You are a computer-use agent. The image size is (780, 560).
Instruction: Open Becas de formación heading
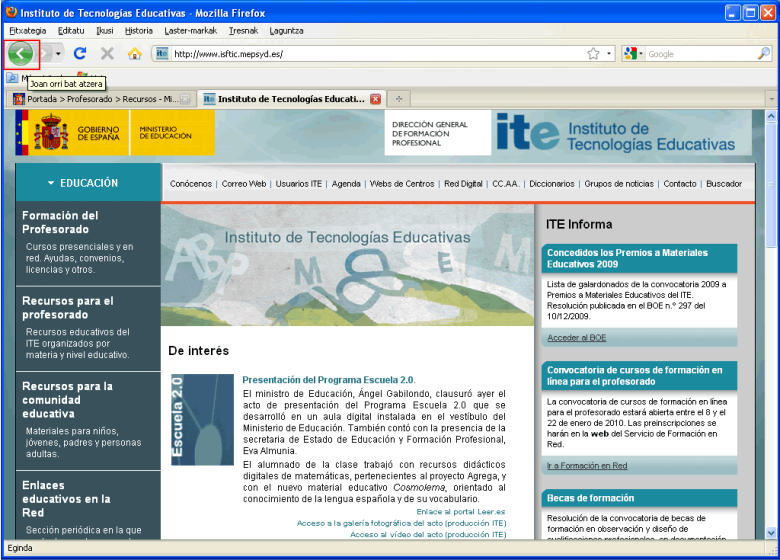590,498
